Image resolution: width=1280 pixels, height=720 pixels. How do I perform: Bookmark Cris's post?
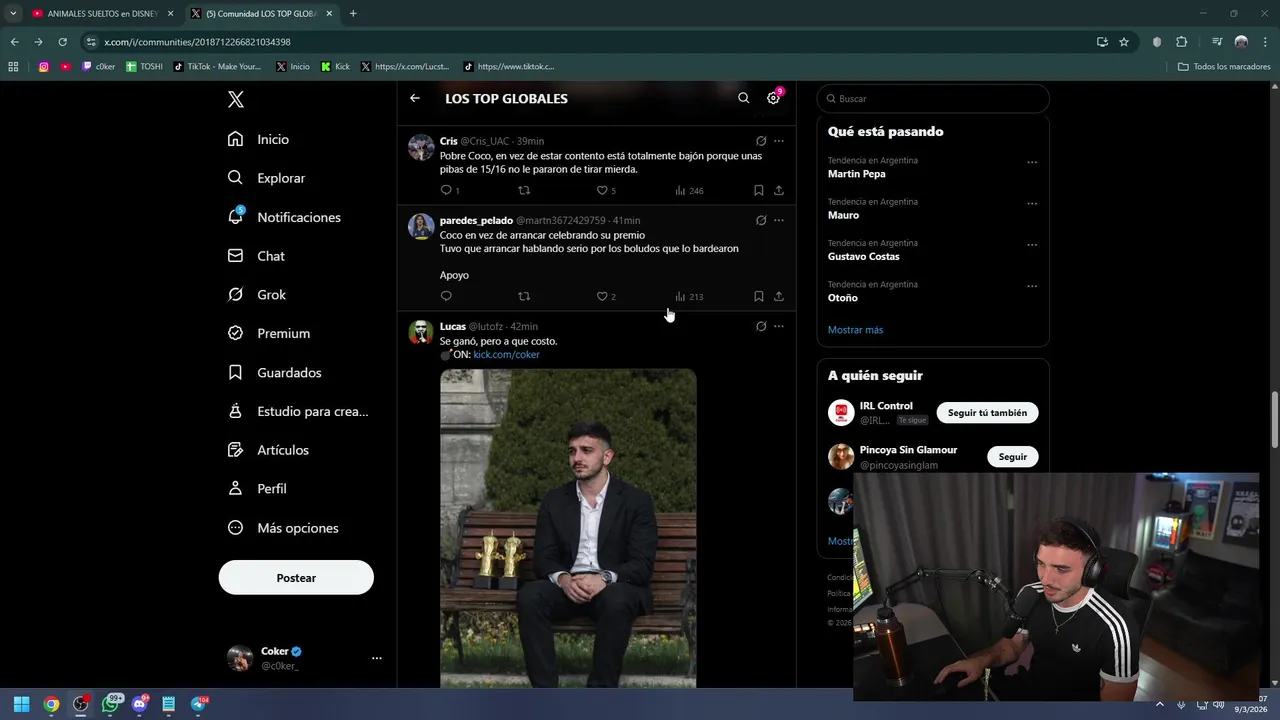point(759,190)
